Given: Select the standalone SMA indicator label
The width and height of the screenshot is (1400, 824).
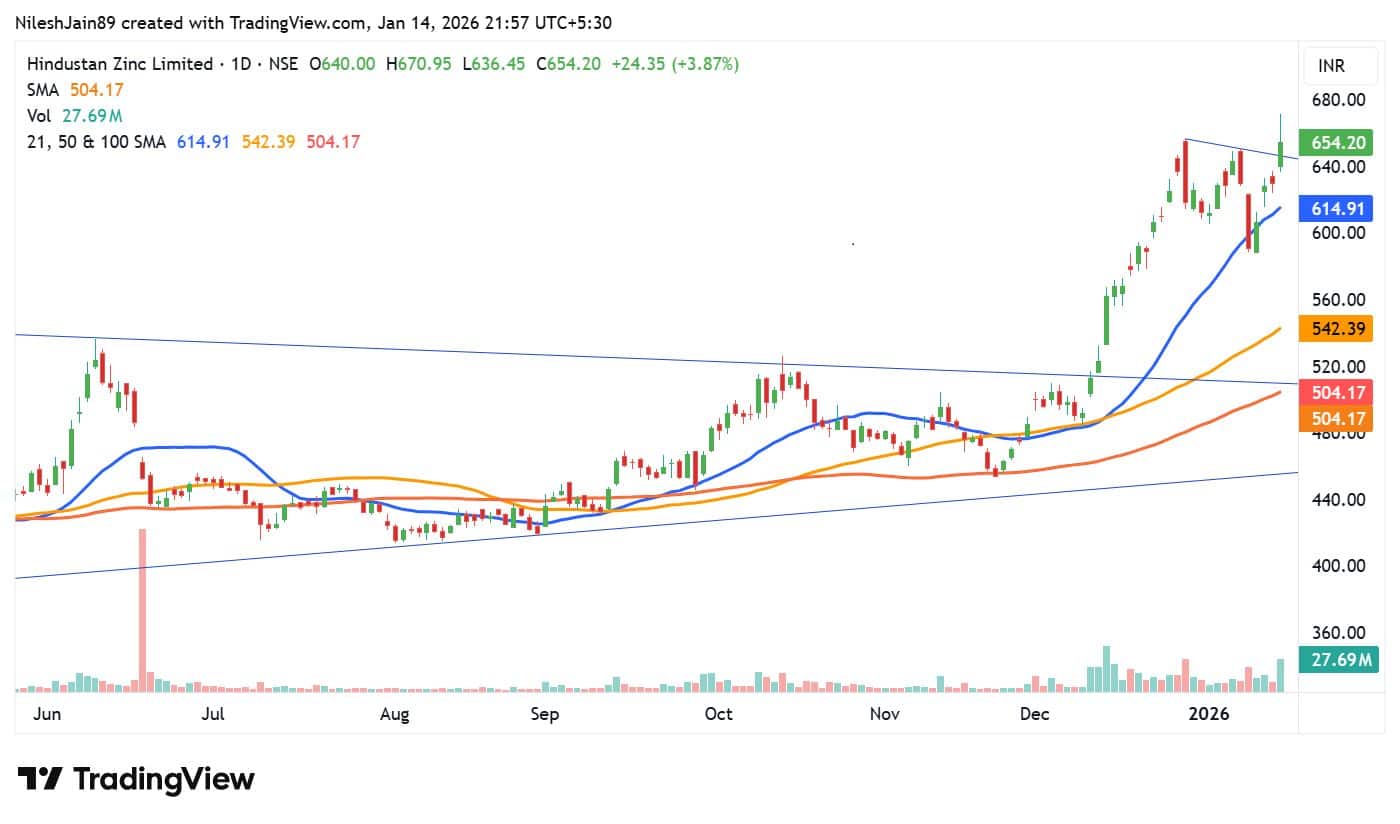Looking at the screenshot, I should (44, 90).
